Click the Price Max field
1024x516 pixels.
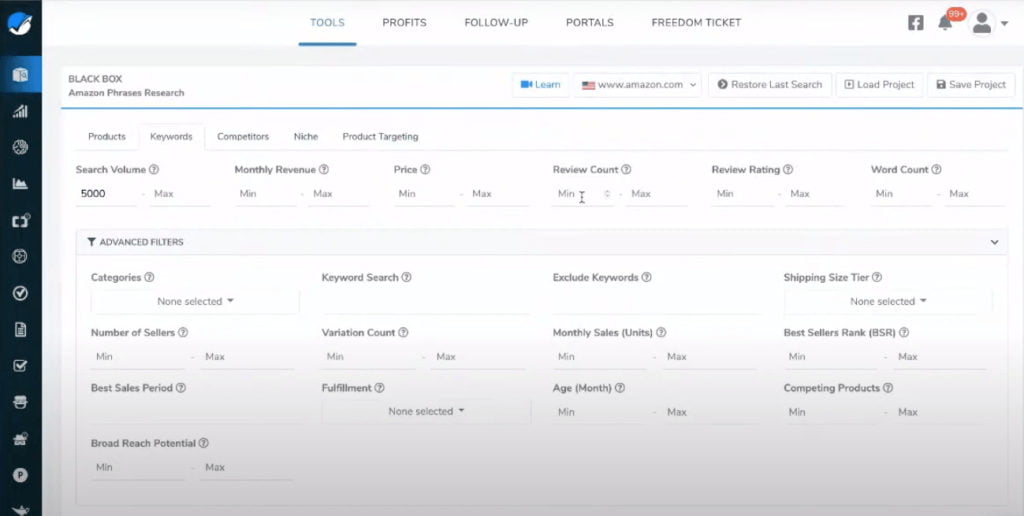pos(498,194)
